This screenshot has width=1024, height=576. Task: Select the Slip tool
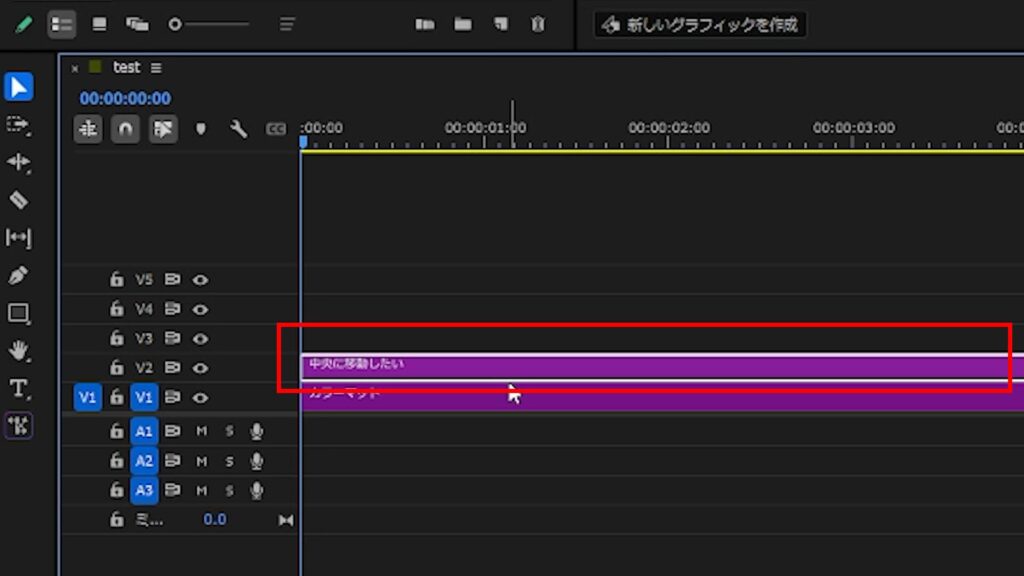tap(18, 237)
